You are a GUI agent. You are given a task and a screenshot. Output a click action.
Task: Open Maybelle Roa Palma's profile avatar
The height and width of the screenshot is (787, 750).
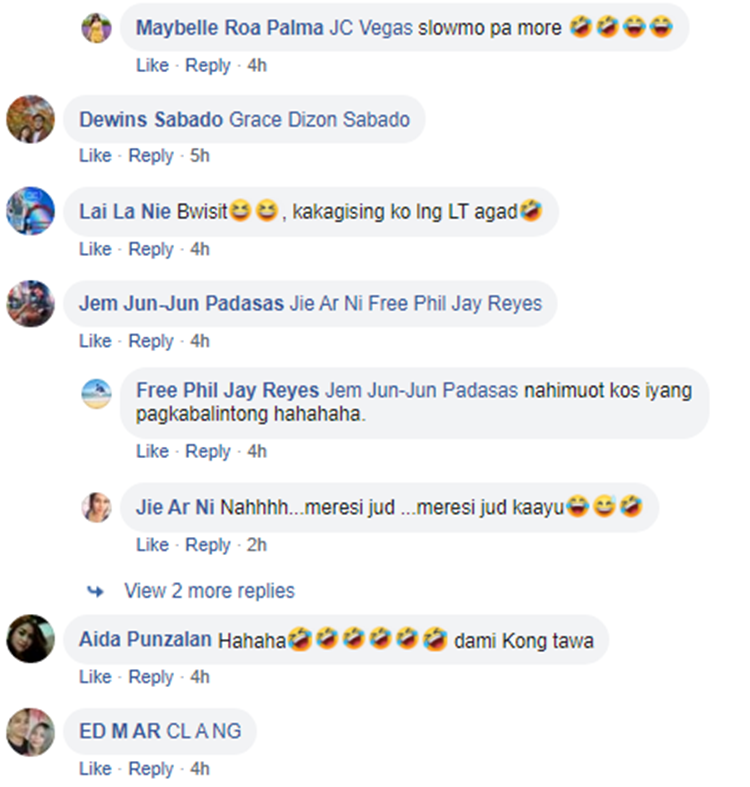pos(96,28)
